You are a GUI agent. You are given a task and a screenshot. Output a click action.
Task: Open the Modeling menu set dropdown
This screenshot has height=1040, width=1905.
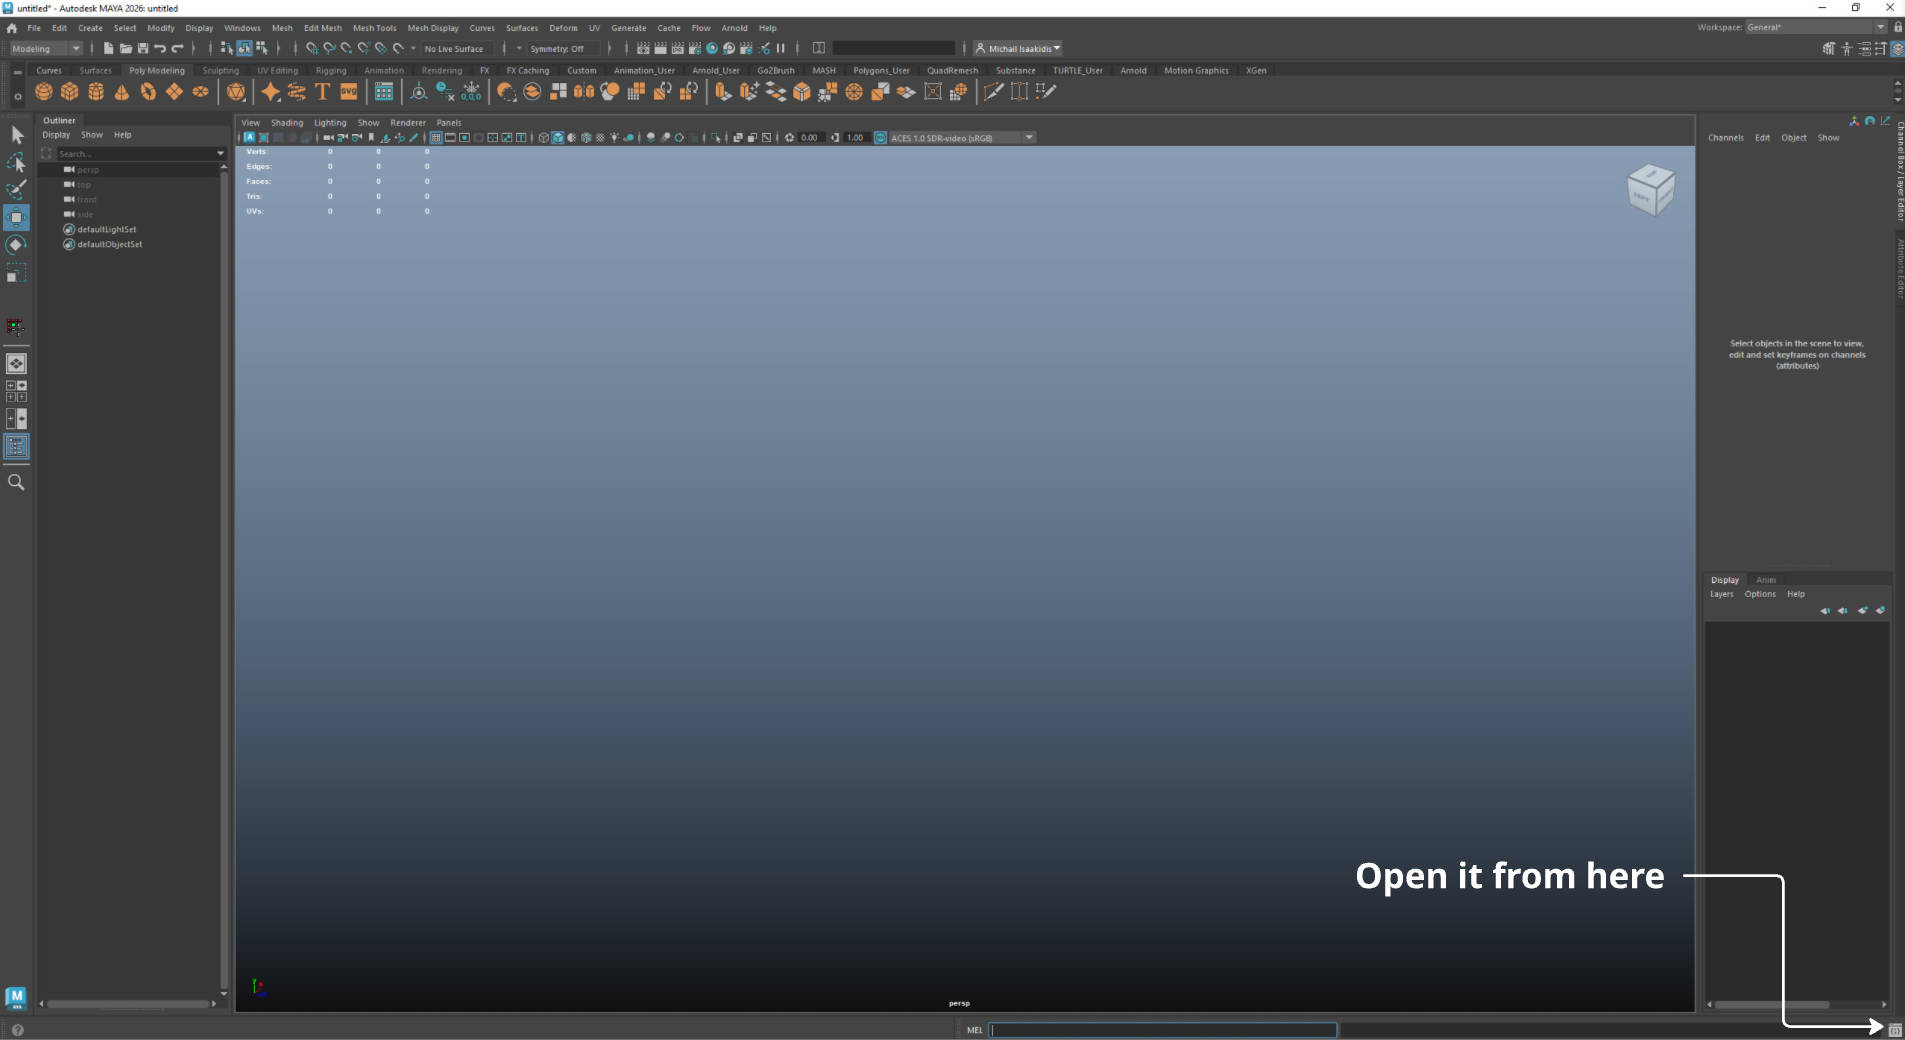pyautogui.click(x=46, y=48)
